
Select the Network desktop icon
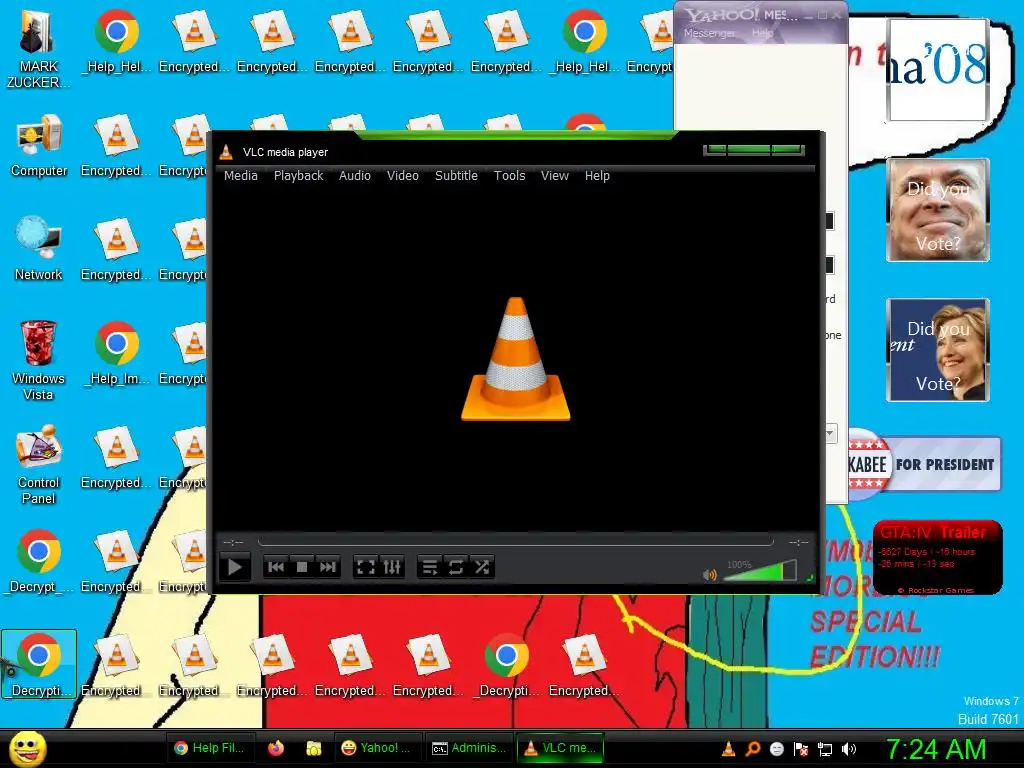39,249
